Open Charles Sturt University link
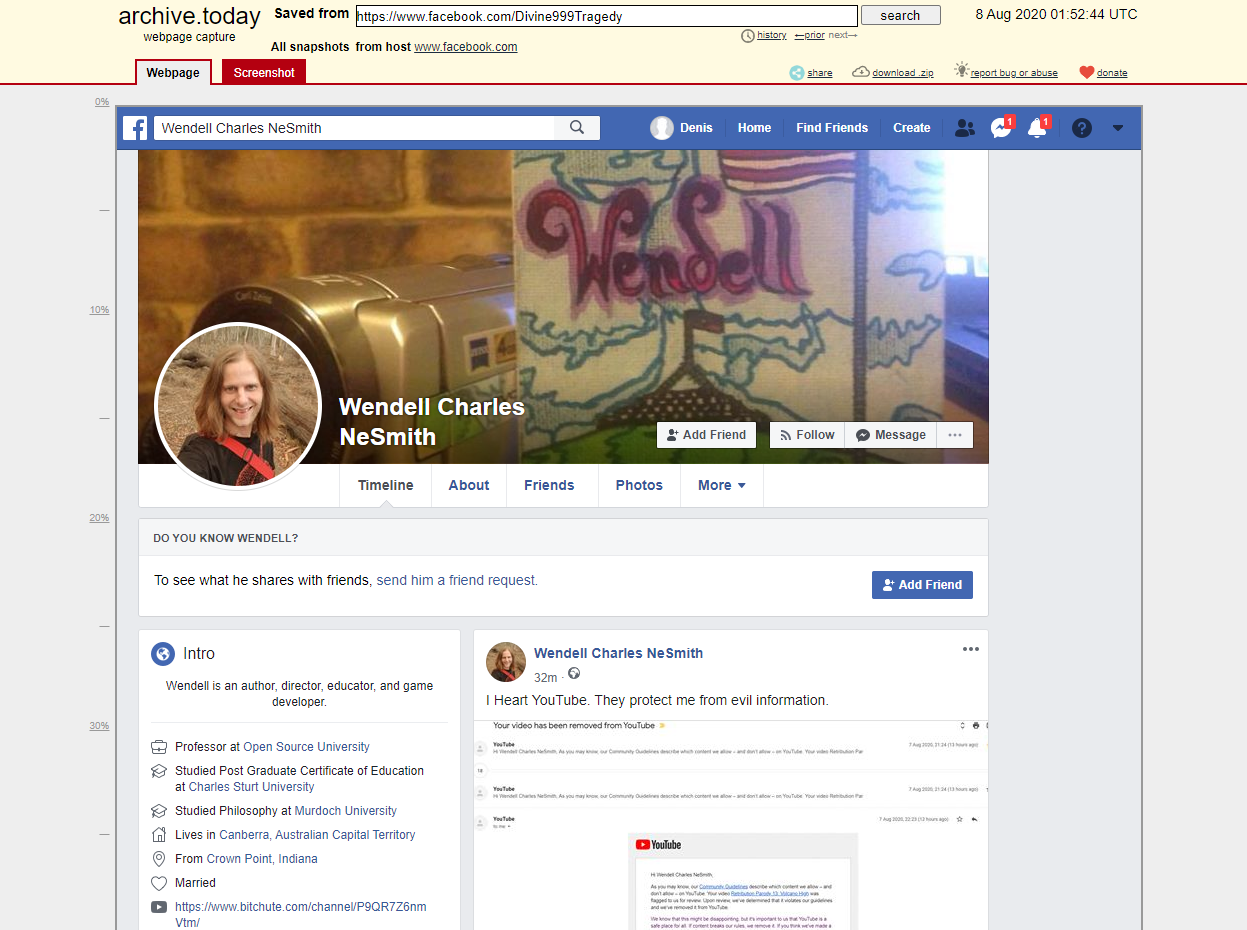 (252, 787)
